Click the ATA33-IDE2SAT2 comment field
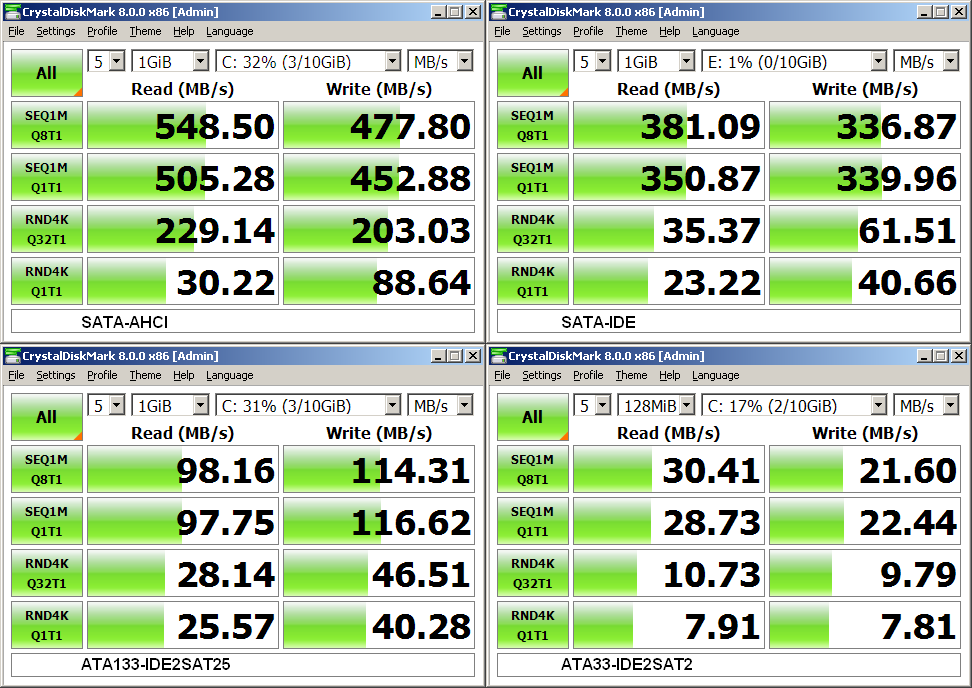The height and width of the screenshot is (688, 972). pyautogui.click(x=729, y=664)
